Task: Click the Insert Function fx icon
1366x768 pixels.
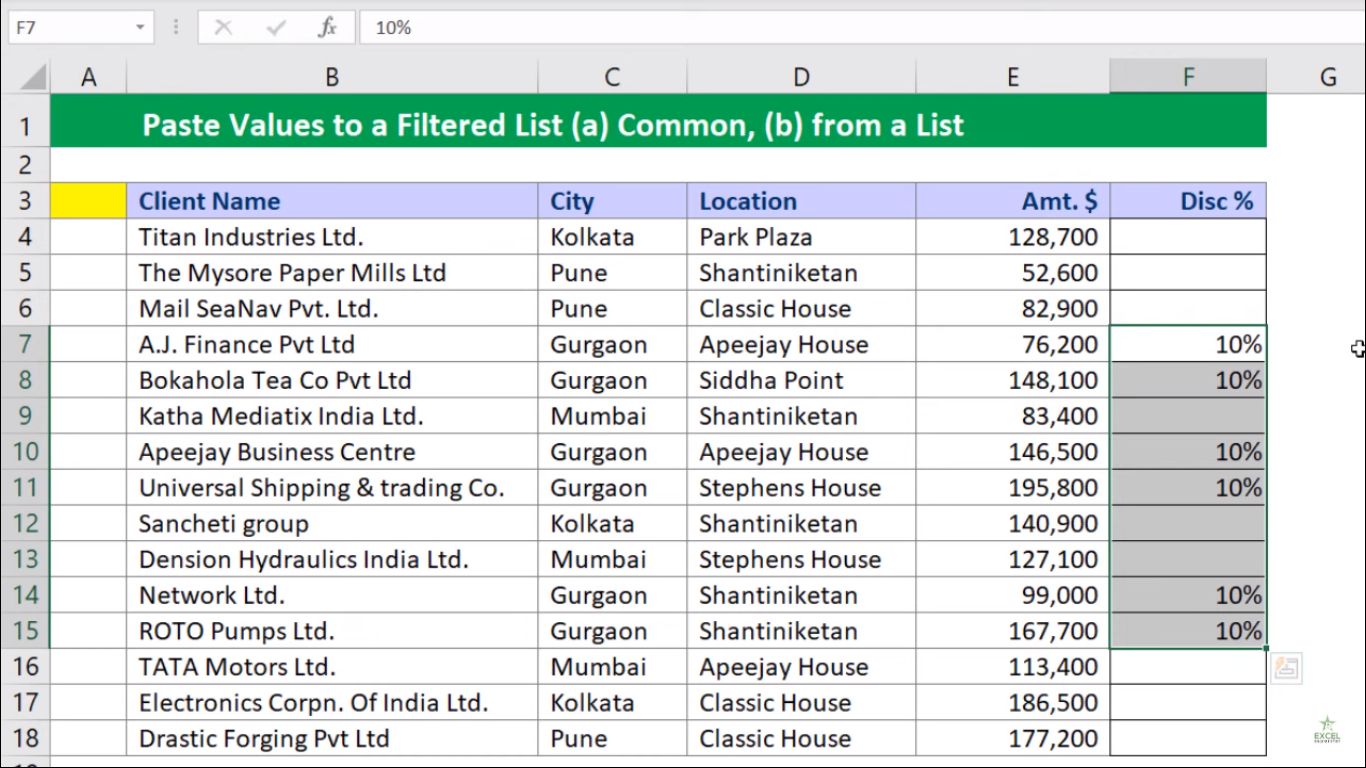Action: coord(327,27)
